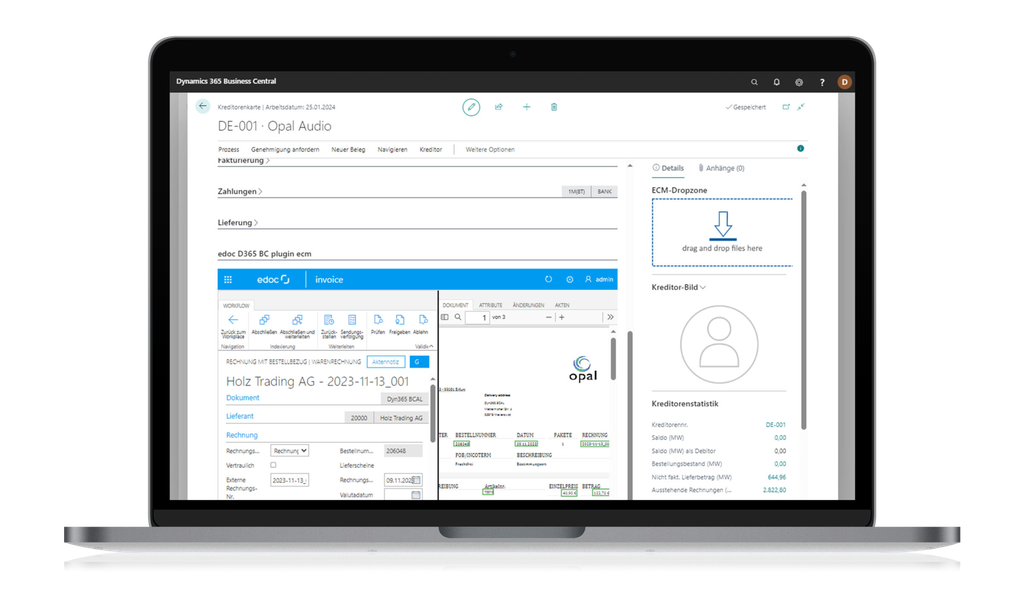The height and width of the screenshot is (589, 1024).
Task: Open the user avatar D
Action: (x=844, y=82)
